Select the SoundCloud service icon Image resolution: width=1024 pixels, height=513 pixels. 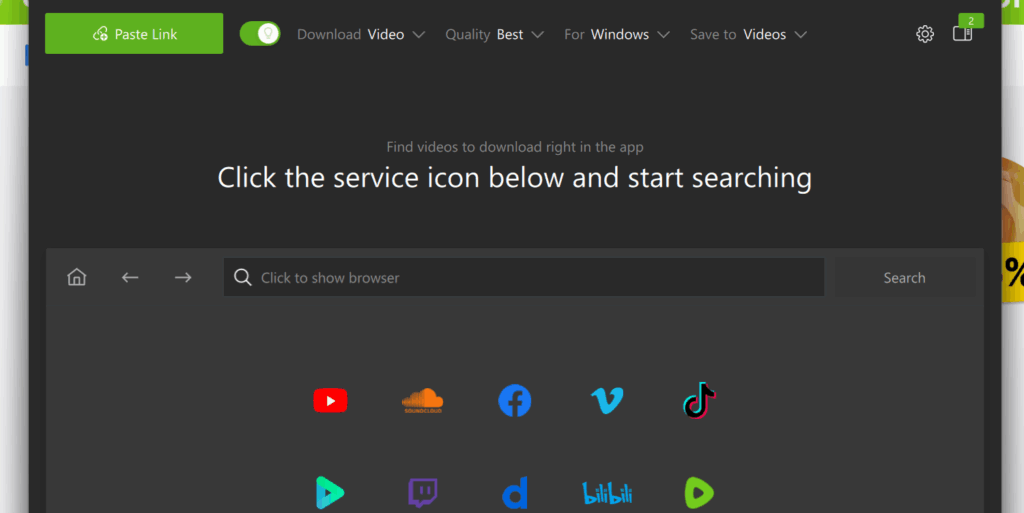(423, 401)
